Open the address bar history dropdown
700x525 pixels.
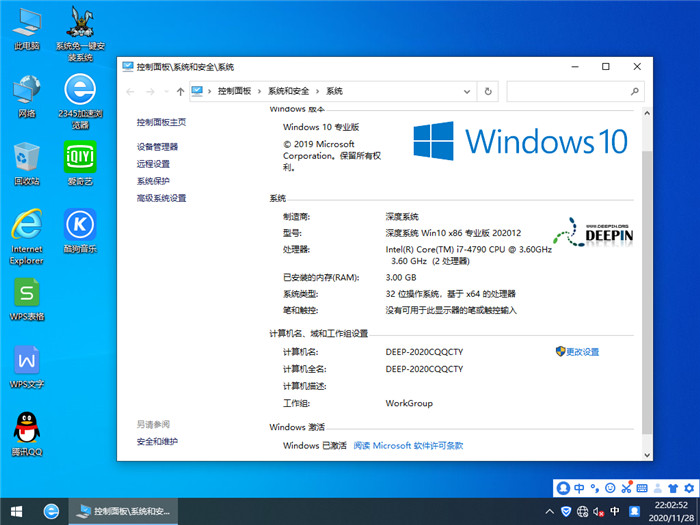[x=467, y=92]
